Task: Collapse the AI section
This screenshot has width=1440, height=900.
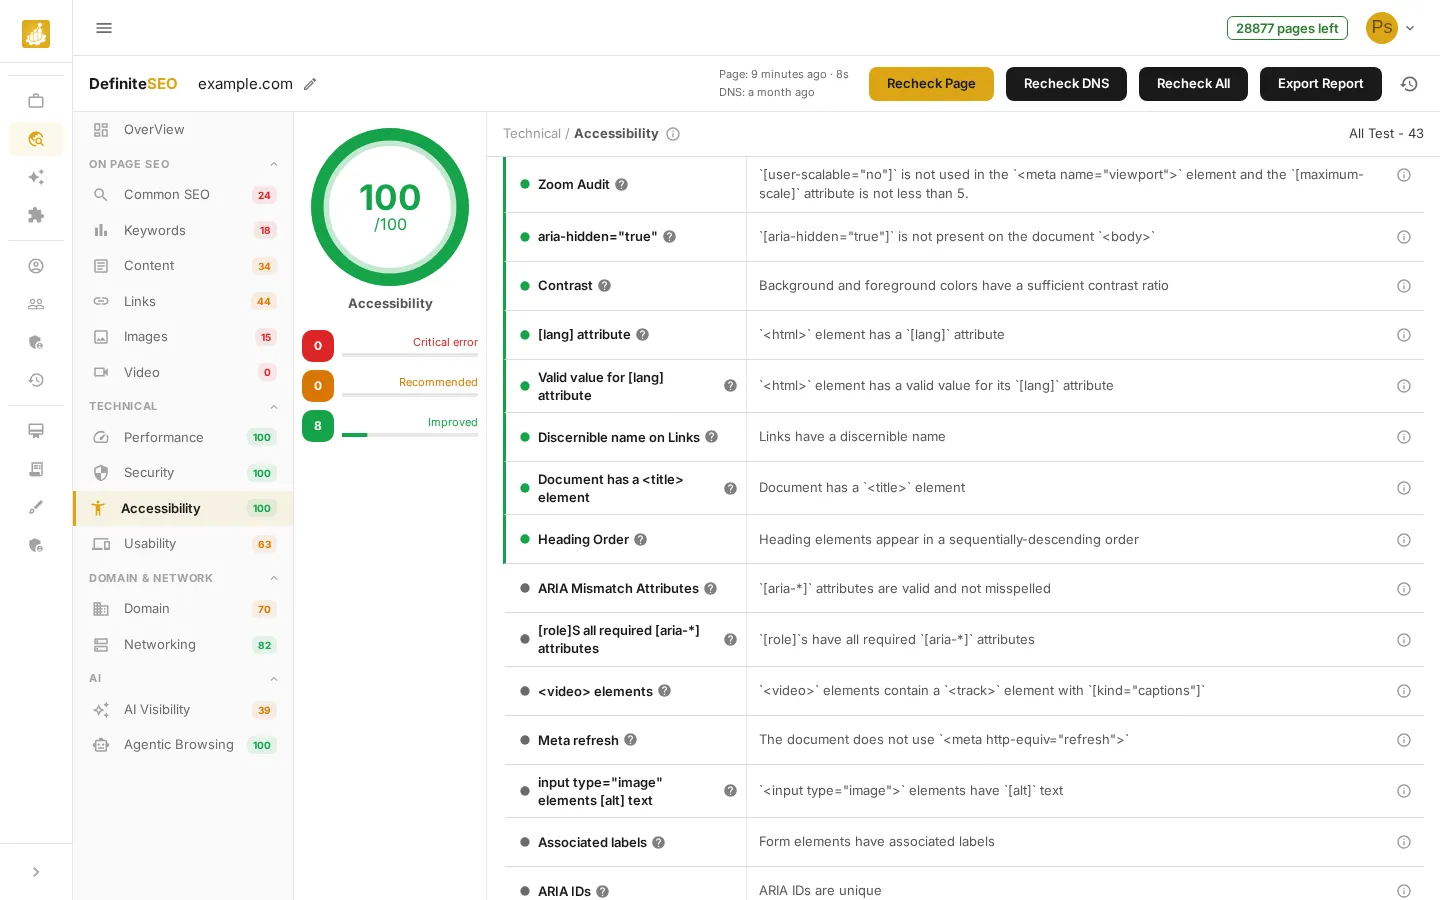Action: [x=274, y=679]
